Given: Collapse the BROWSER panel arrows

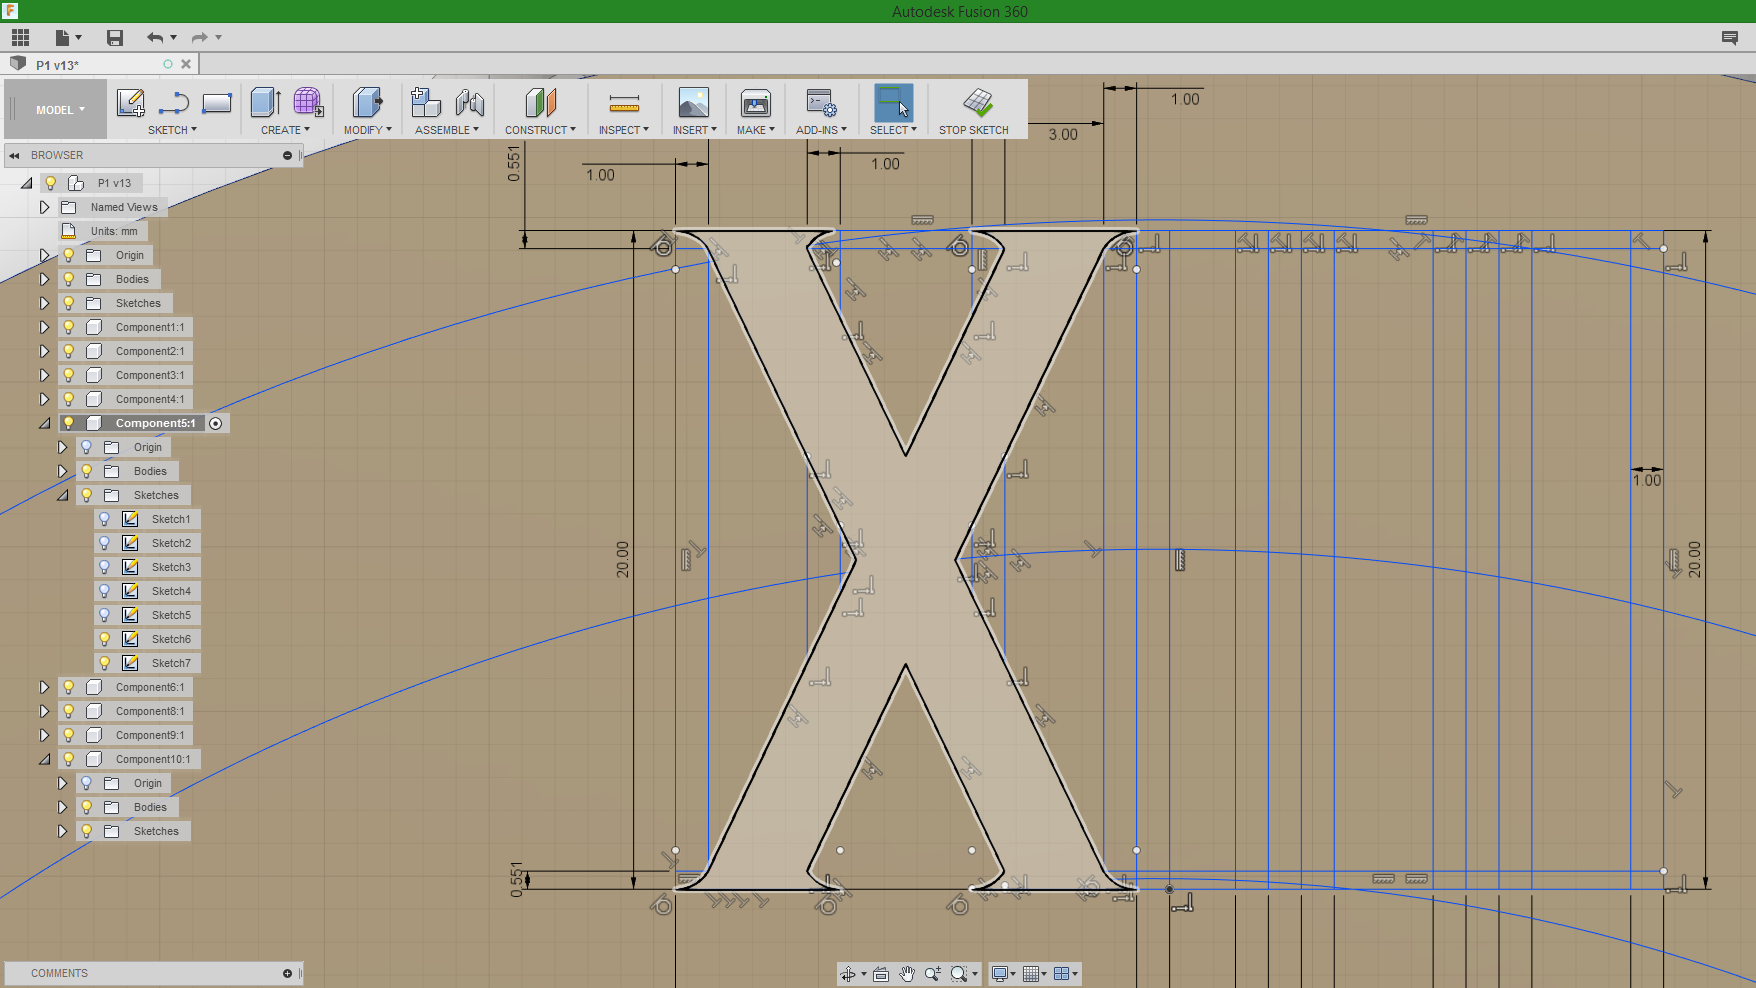Looking at the screenshot, I should point(15,156).
